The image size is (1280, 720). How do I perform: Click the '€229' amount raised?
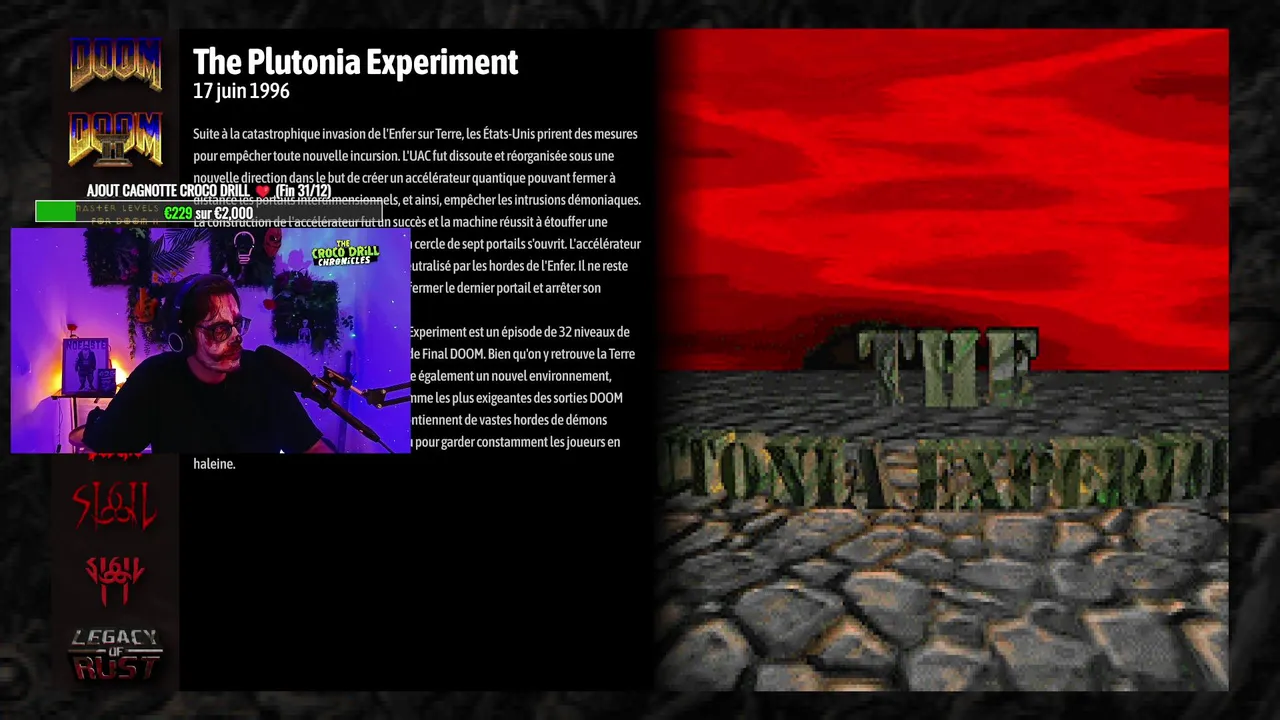pos(178,213)
